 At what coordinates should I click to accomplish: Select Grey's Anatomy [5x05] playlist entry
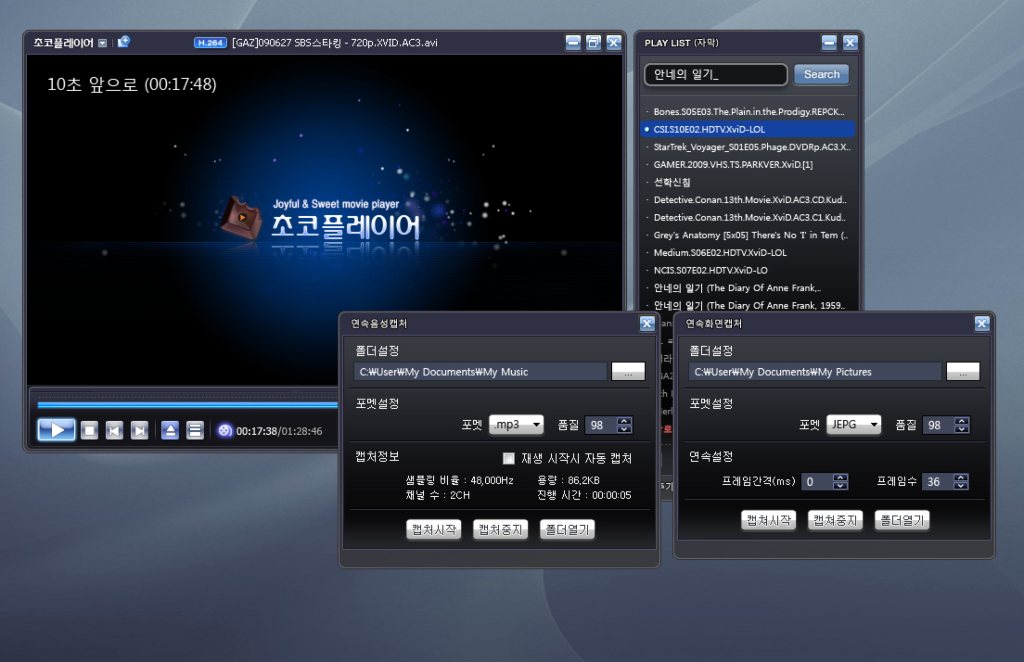tap(748, 235)
